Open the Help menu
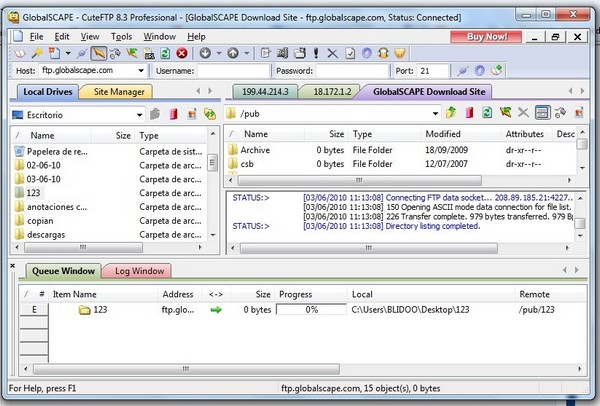Screen dimensions: 600x406 coord(196,37)
